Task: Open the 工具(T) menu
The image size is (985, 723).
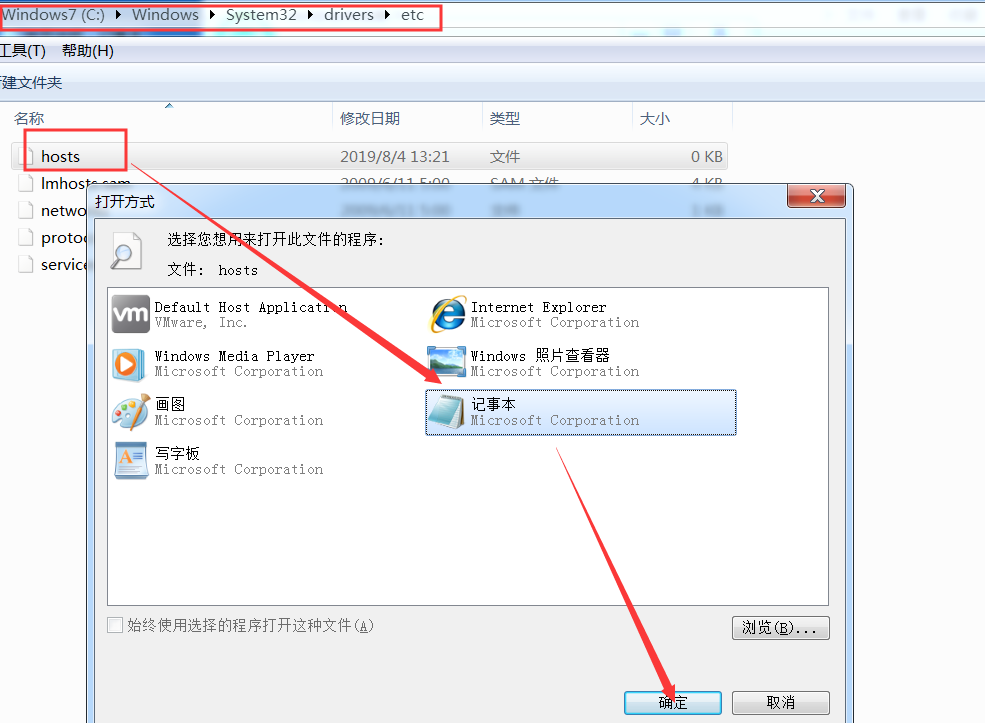Action: (22, 50)
